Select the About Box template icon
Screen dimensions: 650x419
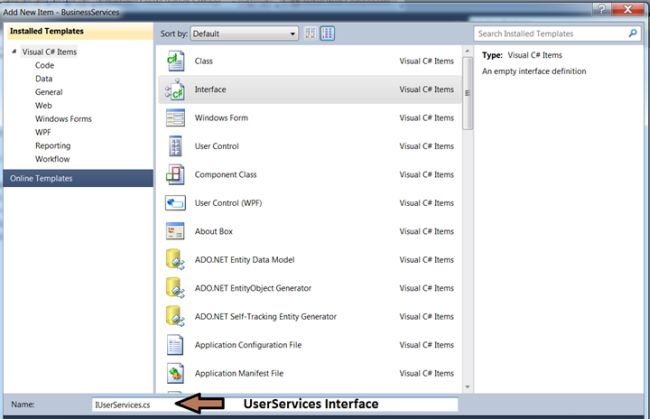[175, 231]
